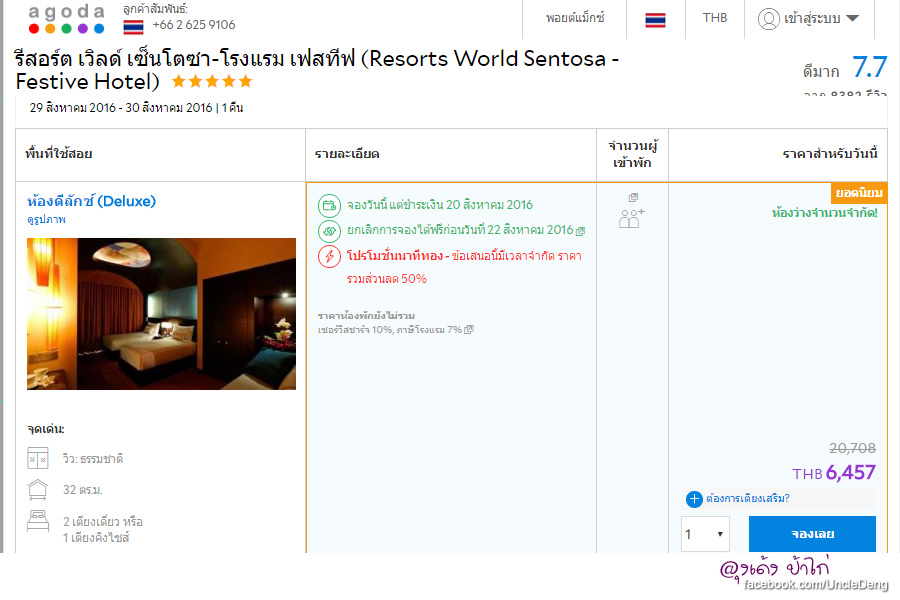Viewport: 900px width, 600px height.
Task: Open the THB currency selector
Action: tap(715, 19)
